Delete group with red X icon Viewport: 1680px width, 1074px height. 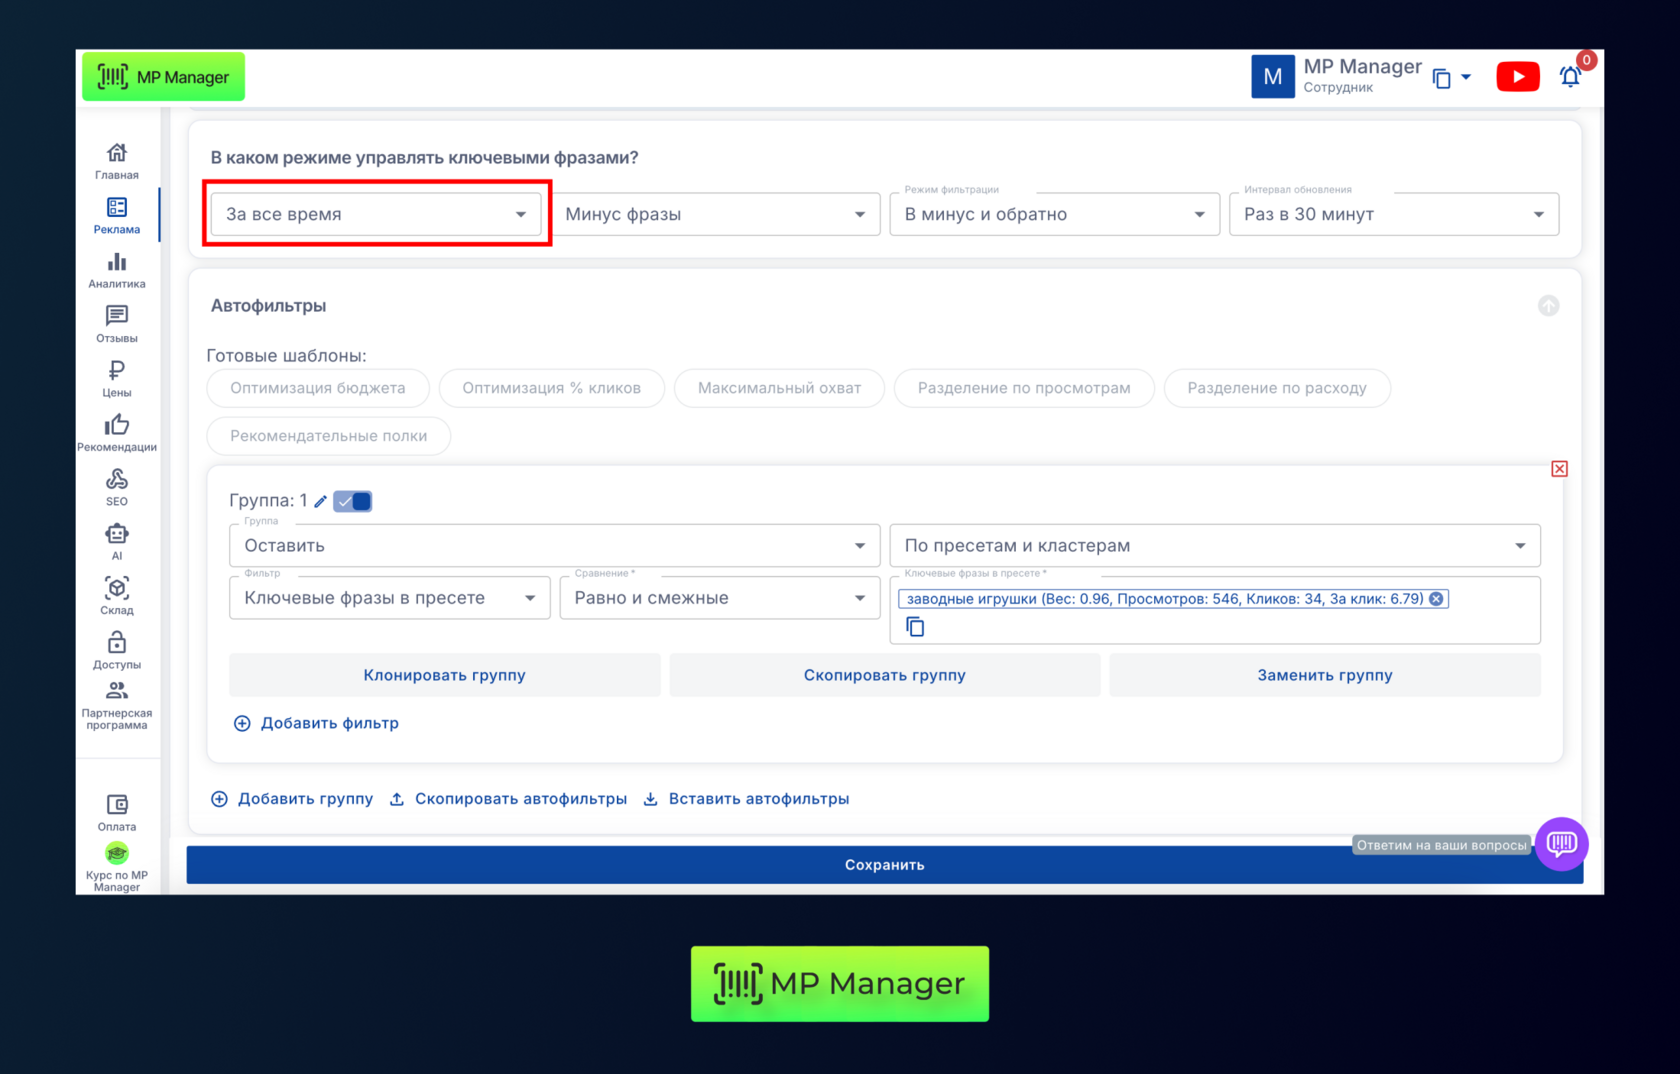pos(1559,469)
